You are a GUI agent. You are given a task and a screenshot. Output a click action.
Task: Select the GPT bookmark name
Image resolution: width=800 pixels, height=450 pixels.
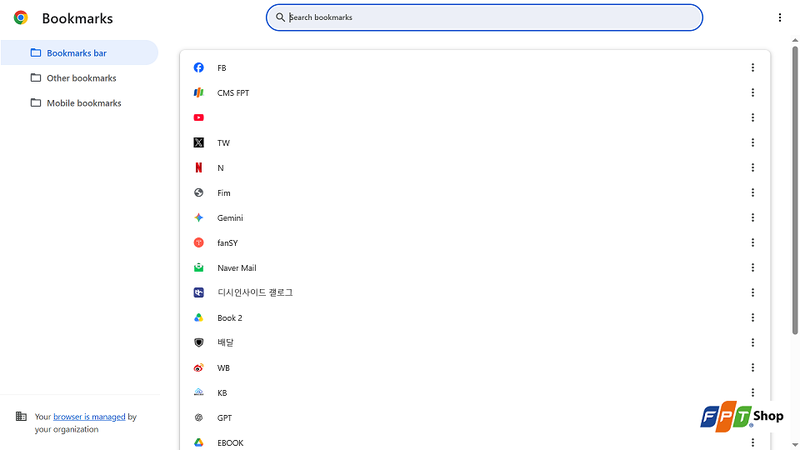click(x=224, y=418)
